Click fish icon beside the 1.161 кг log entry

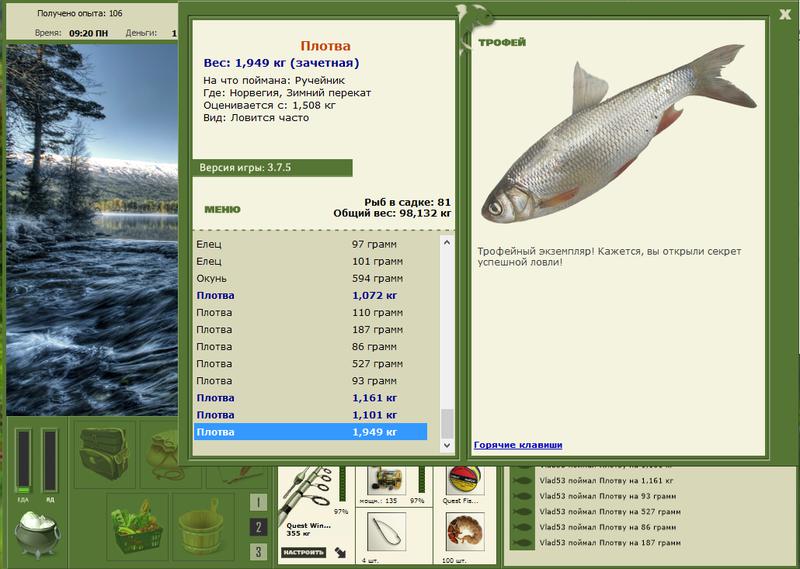click(521, 481)
